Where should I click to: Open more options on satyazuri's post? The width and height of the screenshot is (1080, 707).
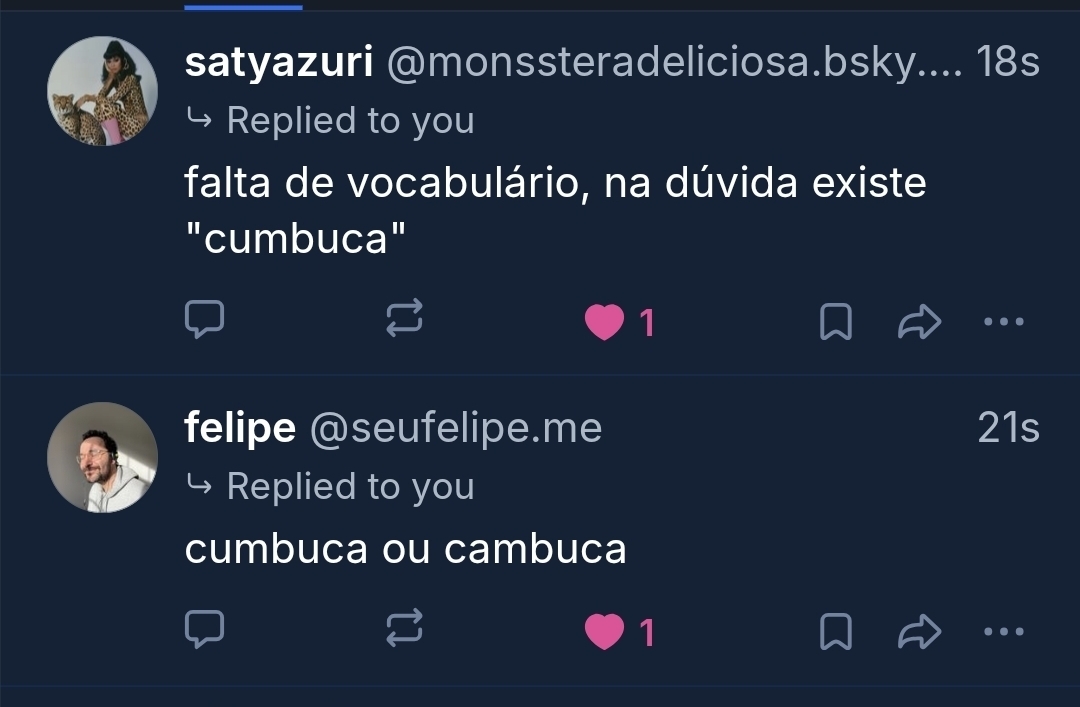(1004, 322)
